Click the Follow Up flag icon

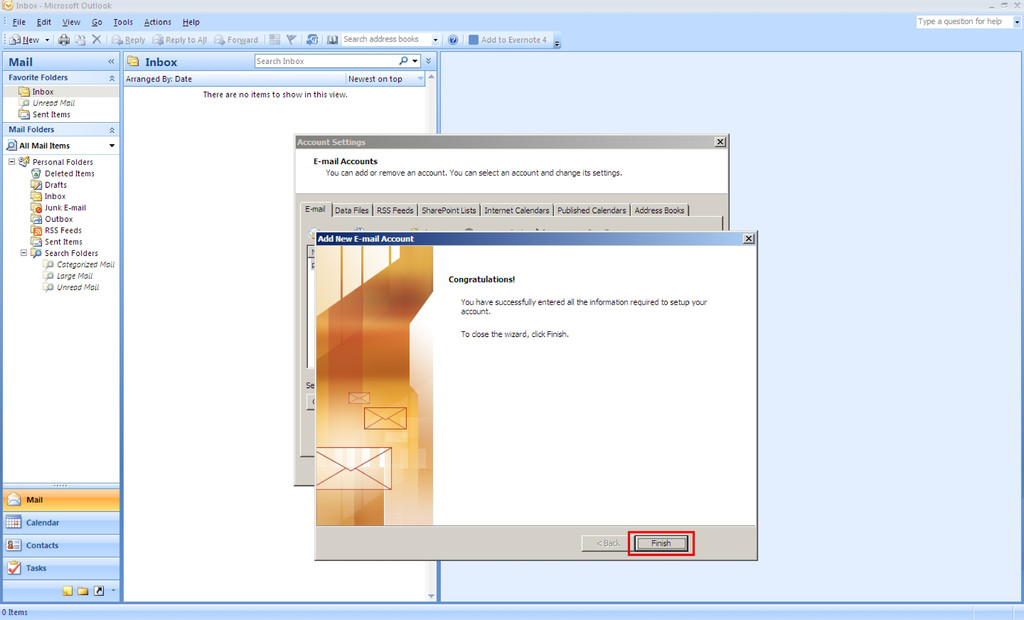point(291,40)
